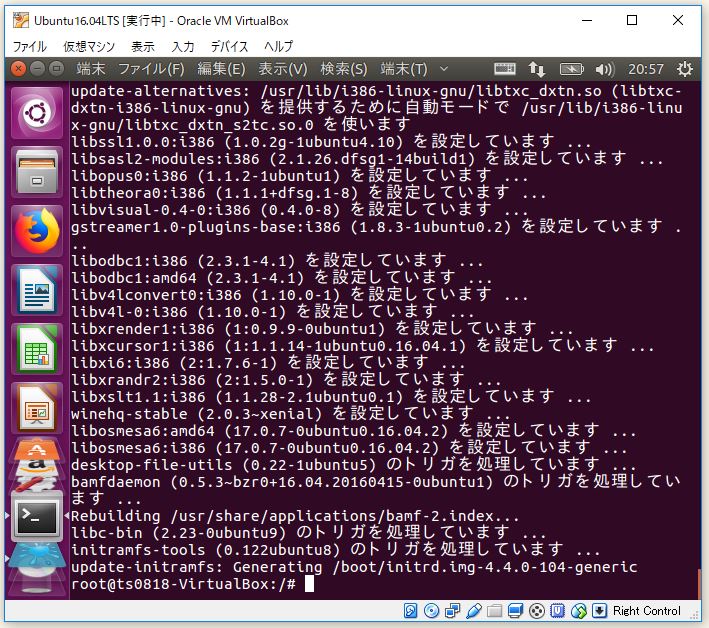
Task: Click the keyboard input indicator in top panel
Action: click(x=505, y=69)
